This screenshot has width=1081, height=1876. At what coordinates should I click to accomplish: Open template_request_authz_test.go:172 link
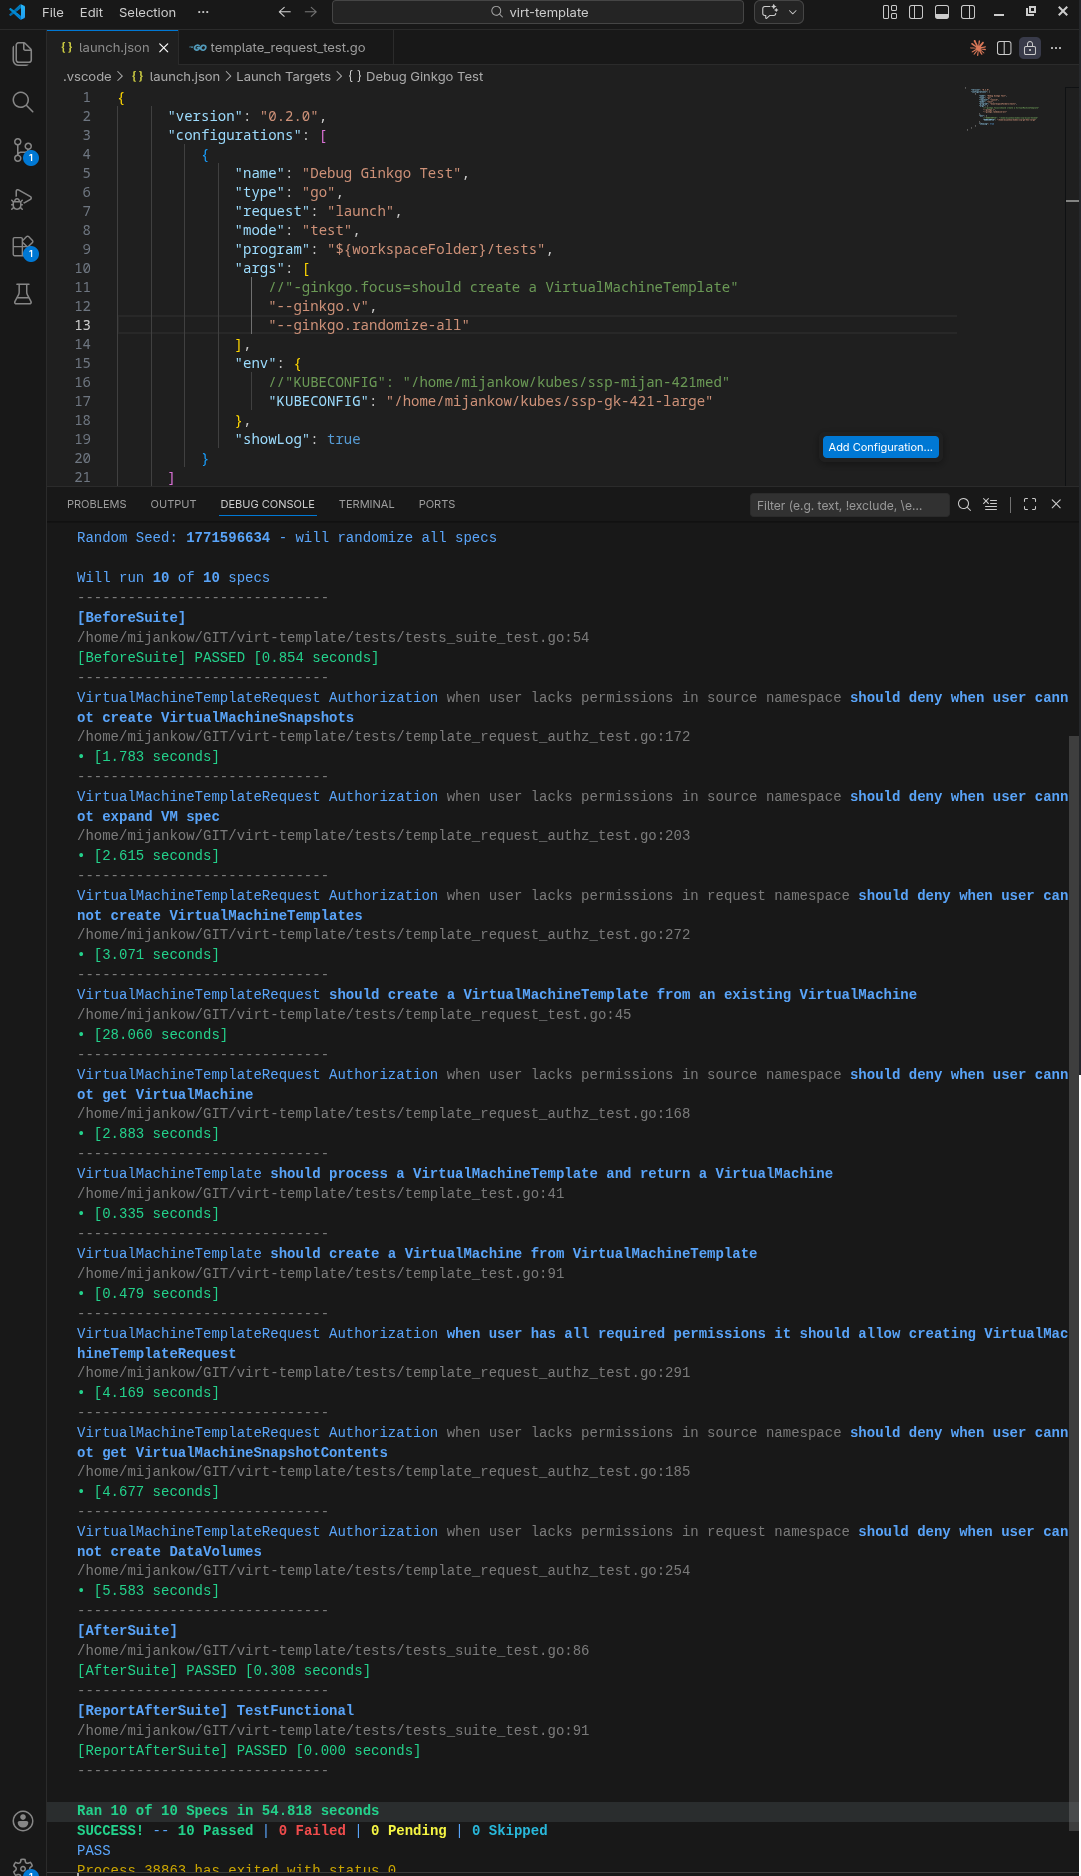tap(383, 736)
